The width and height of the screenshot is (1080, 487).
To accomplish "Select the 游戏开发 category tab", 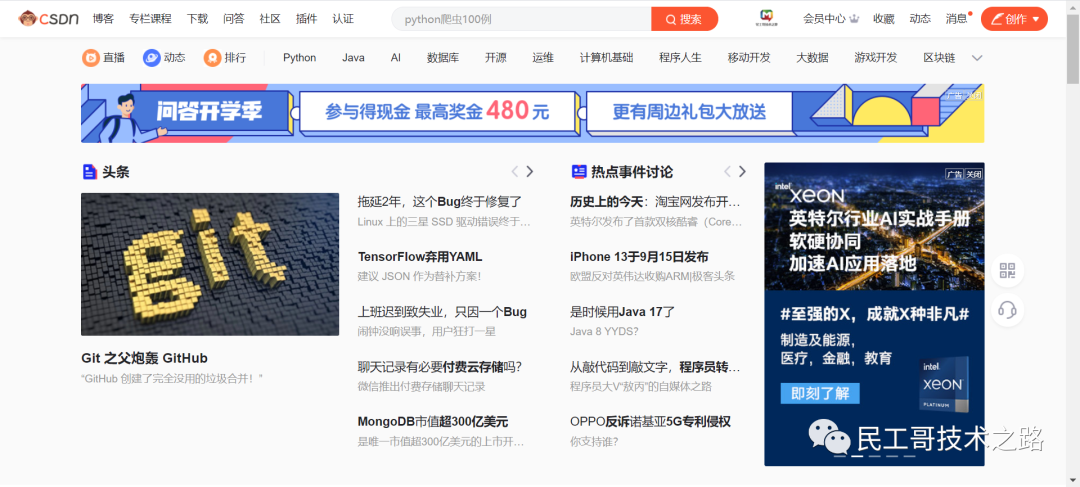I will [x=875, y=58].
